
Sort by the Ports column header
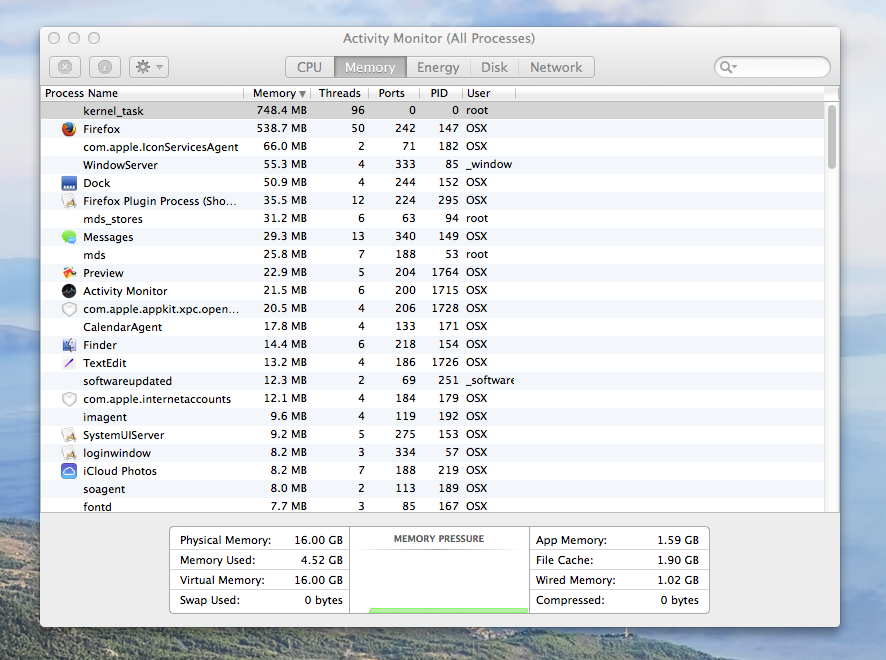pos(392,93)
